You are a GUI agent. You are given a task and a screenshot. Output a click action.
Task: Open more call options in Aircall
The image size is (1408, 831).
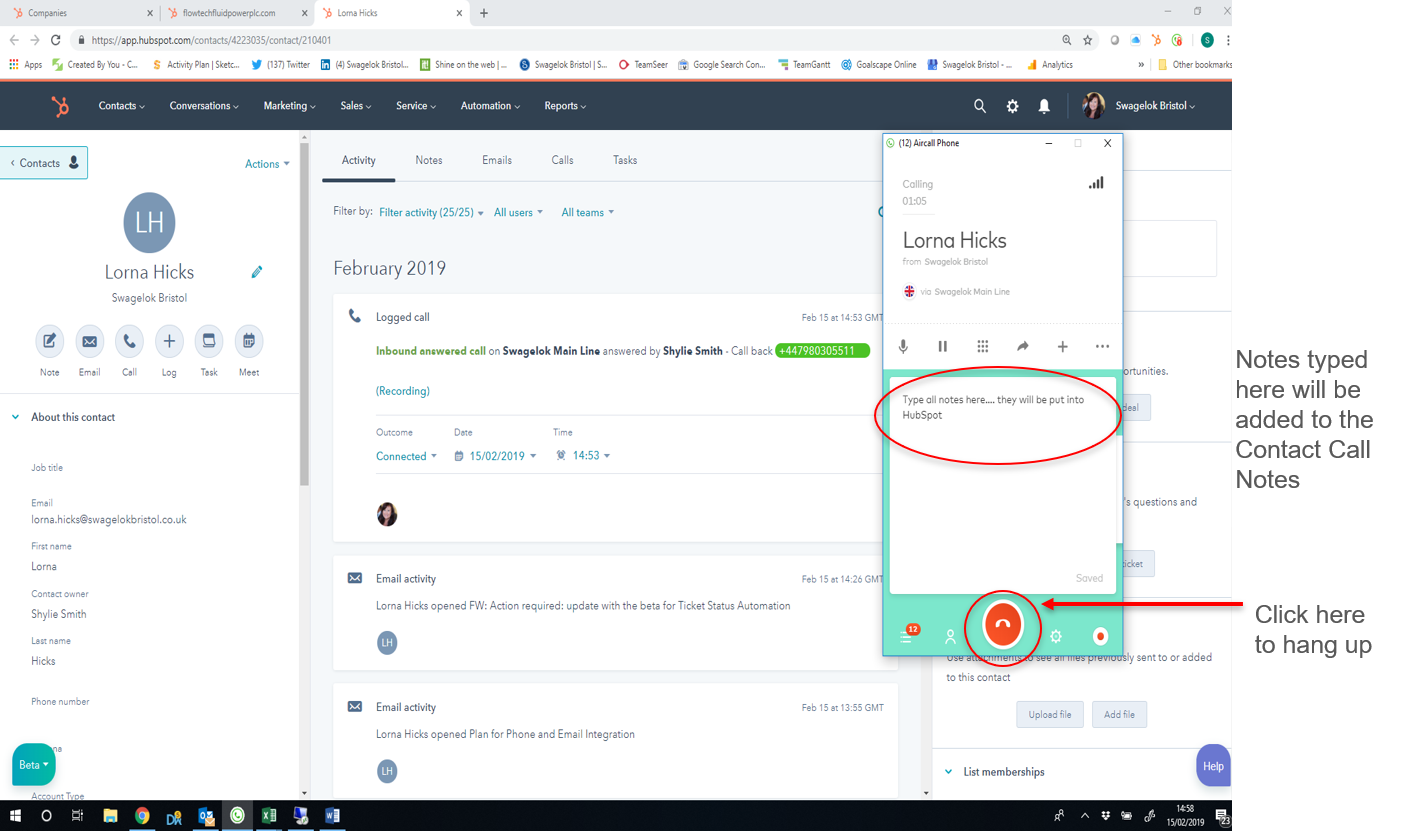pyautogui.click(x=1102, y=346)
